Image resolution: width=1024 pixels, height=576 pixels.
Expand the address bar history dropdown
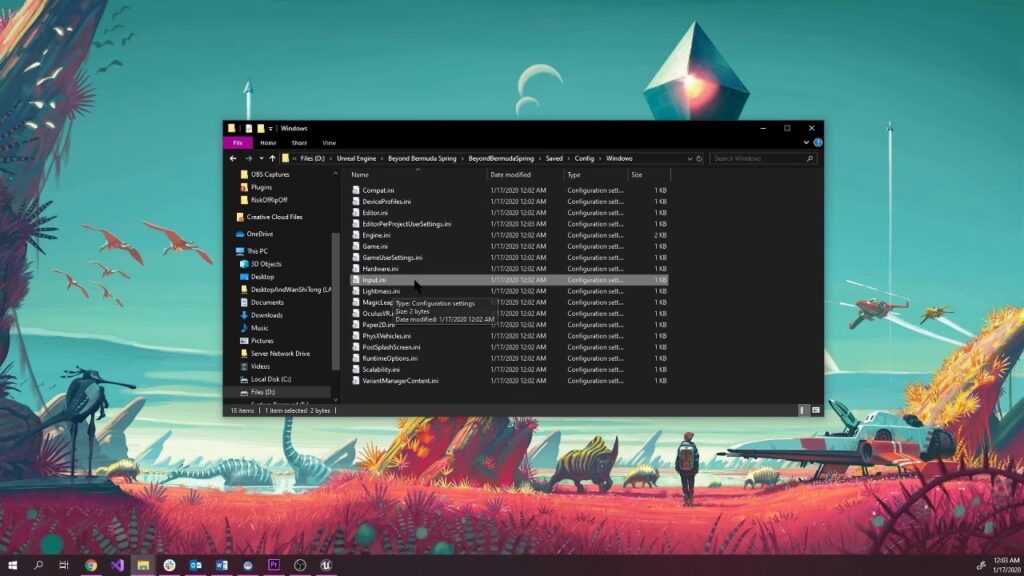(688, 158)
